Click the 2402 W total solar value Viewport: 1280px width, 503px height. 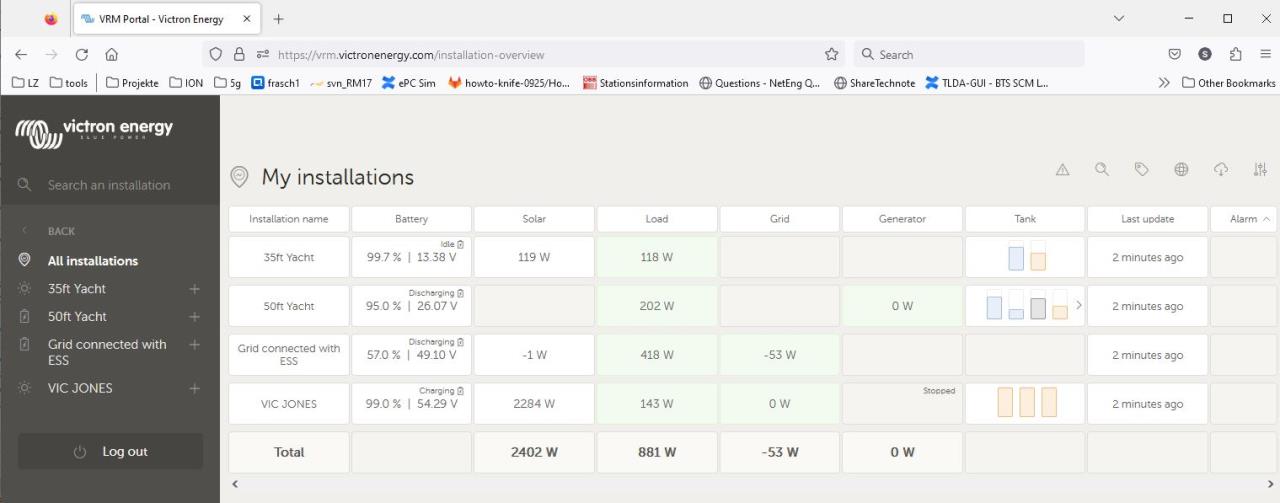coord(534,452)
